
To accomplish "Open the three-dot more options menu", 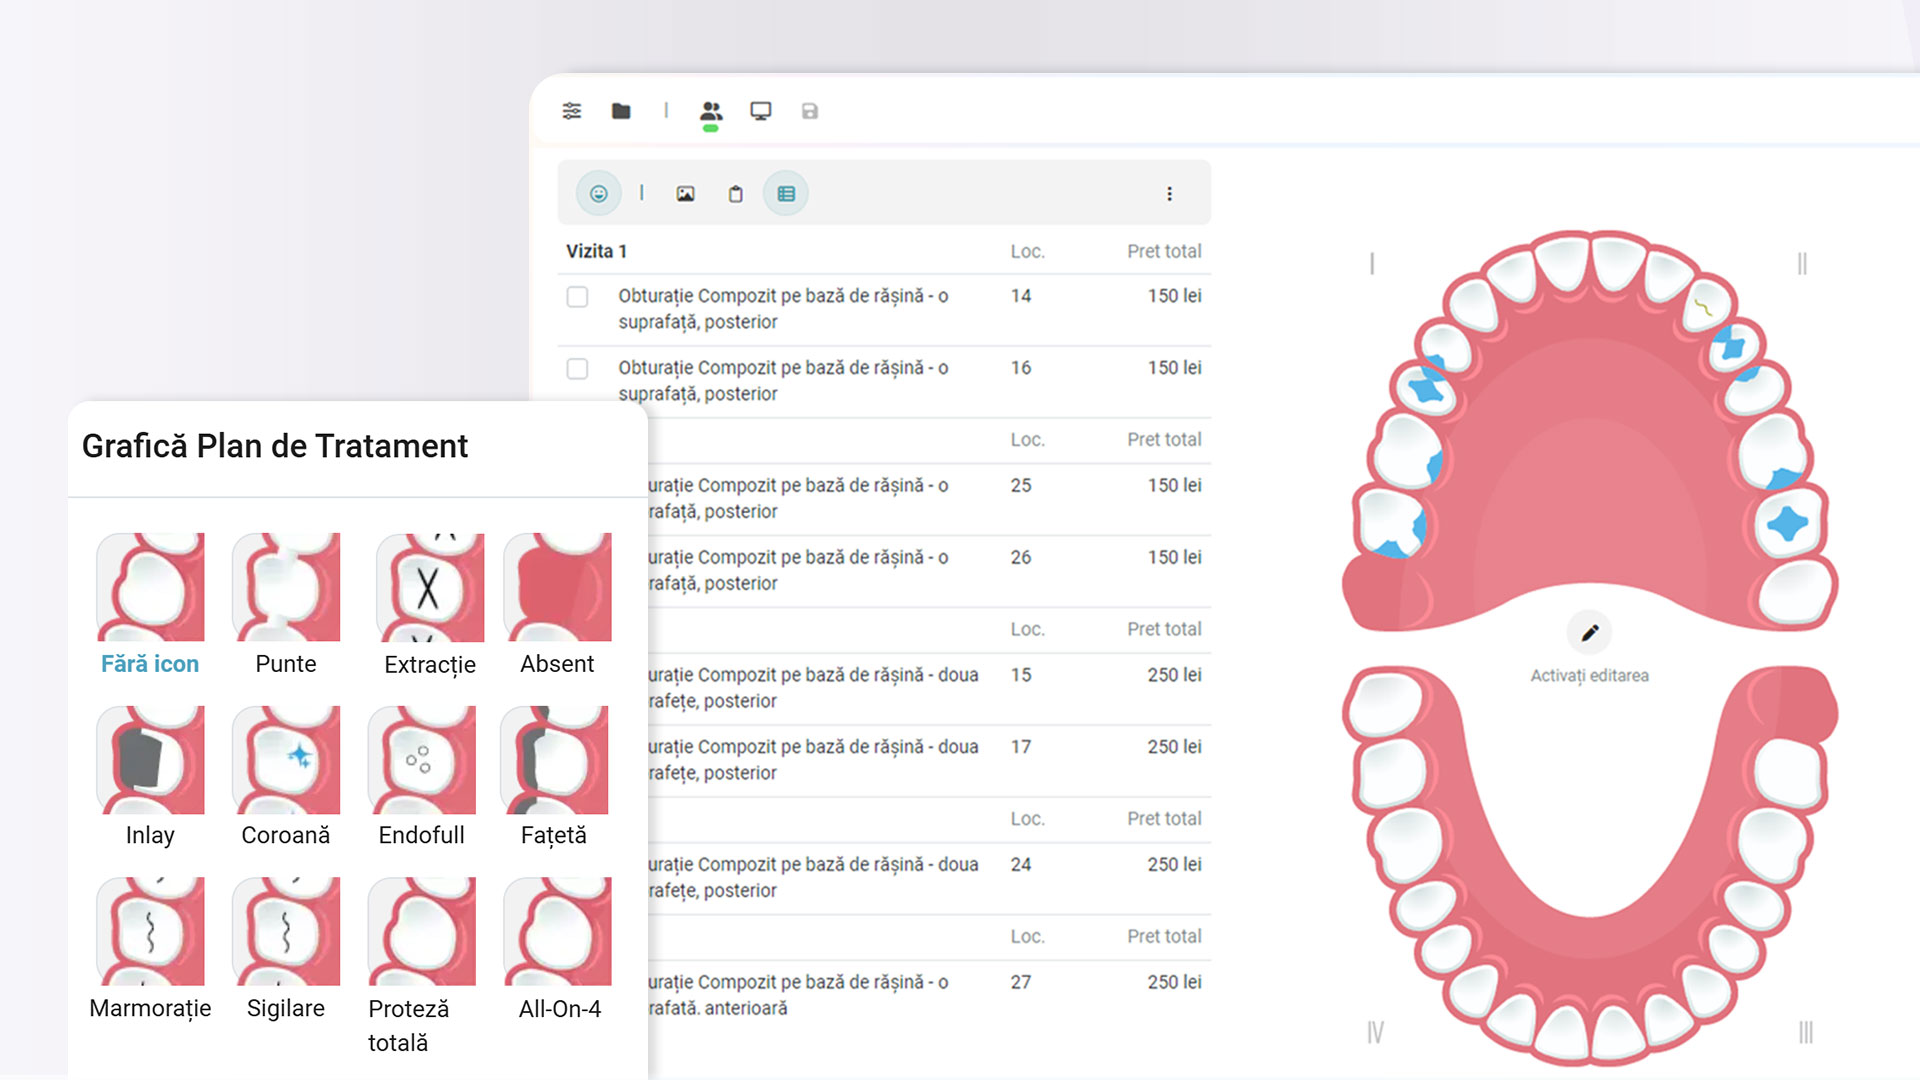I will (x=1169, y=194).
